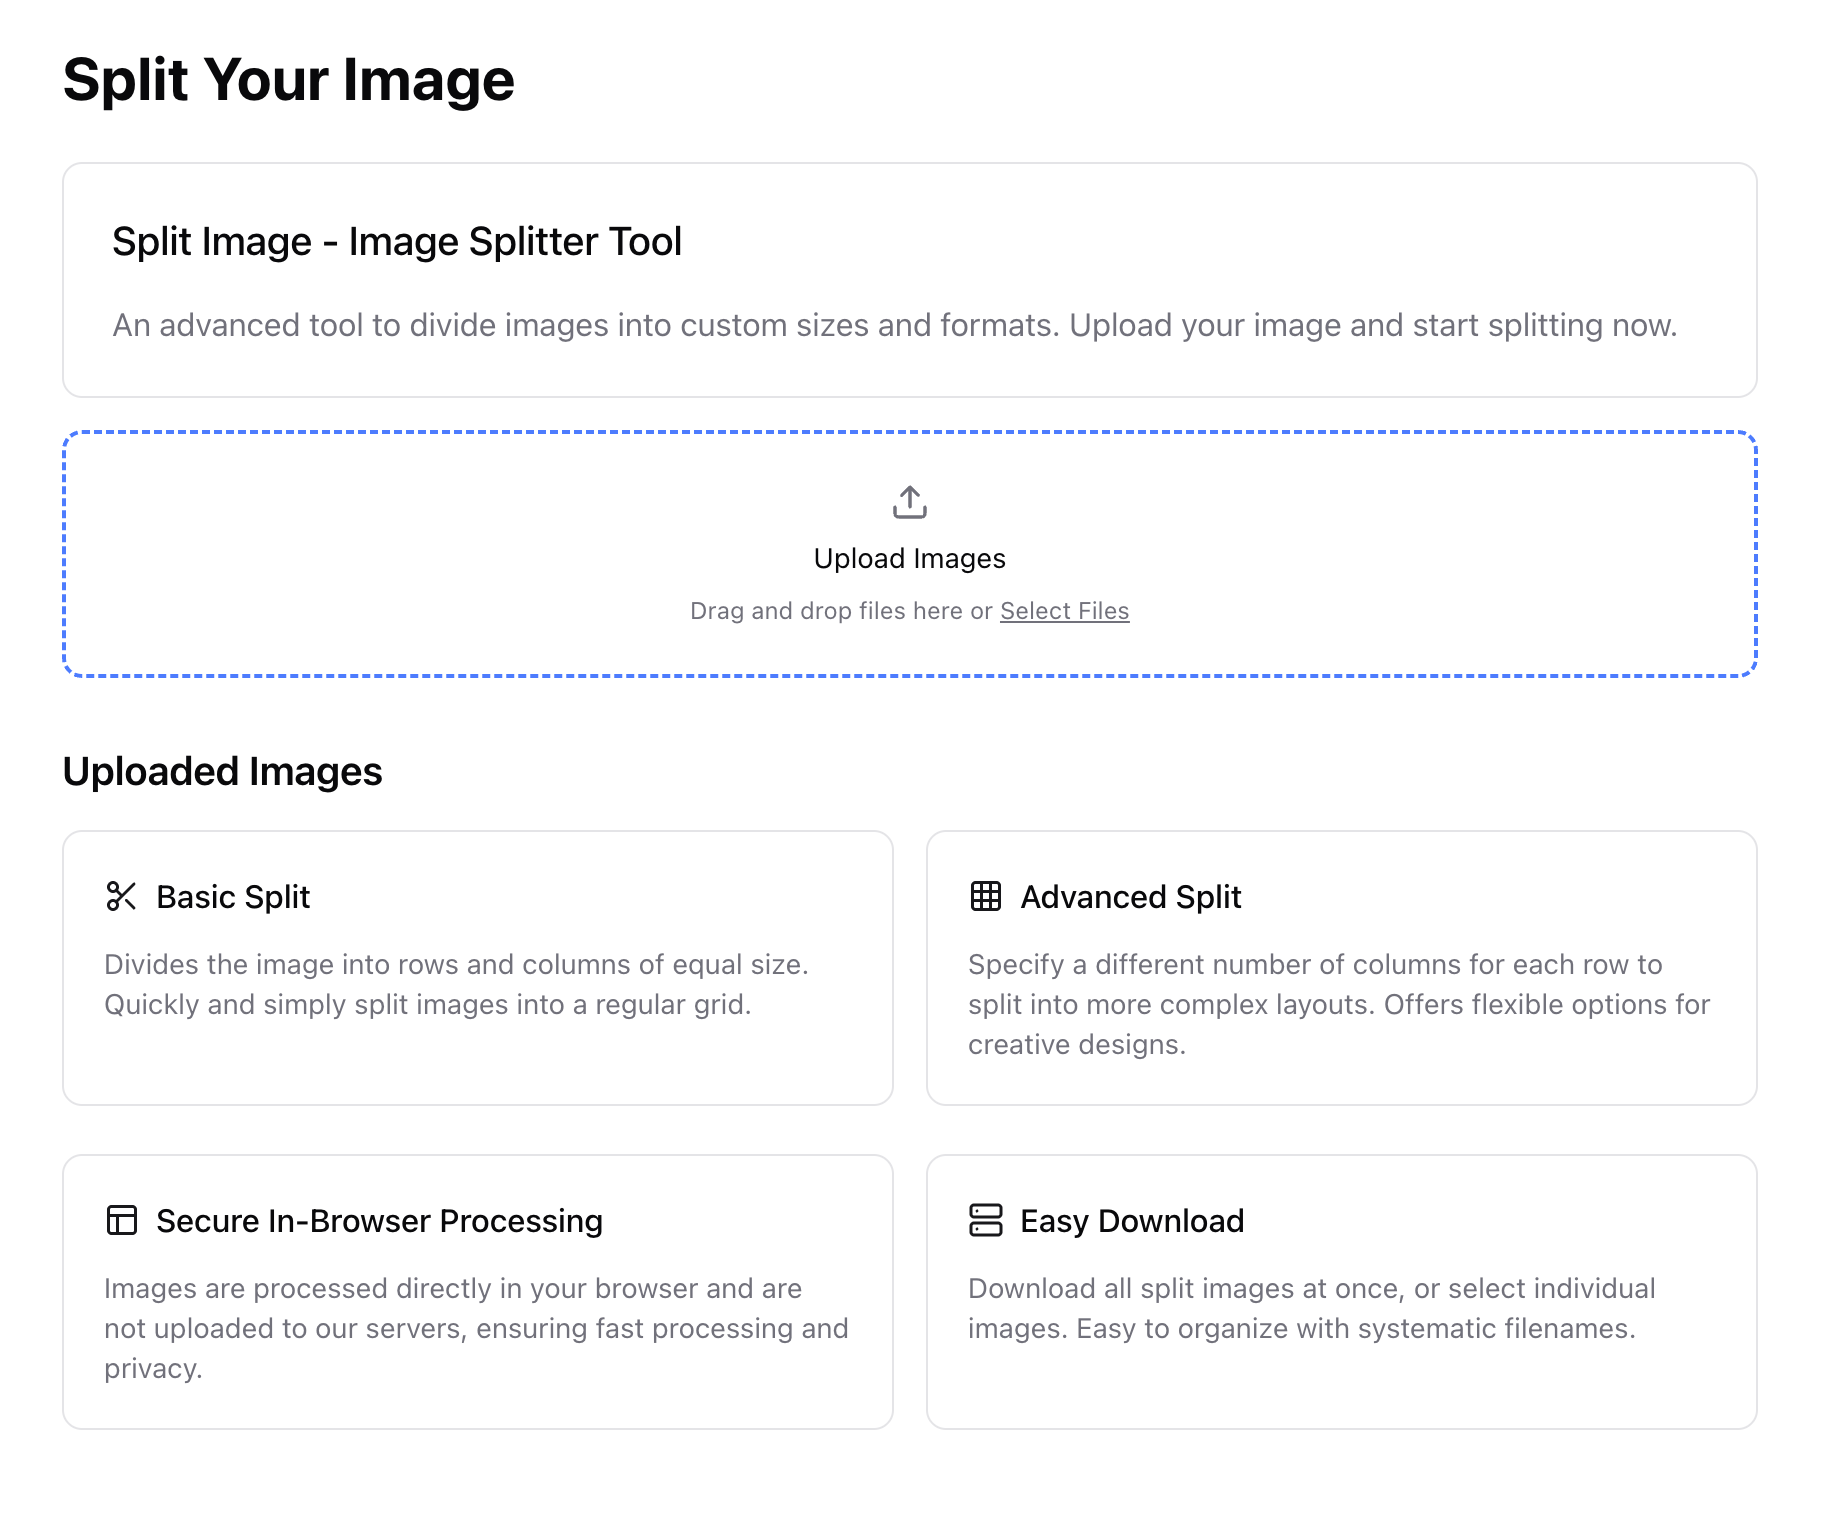
Task: Click the upload arrow icon in the drop zone
Action: 908,502
